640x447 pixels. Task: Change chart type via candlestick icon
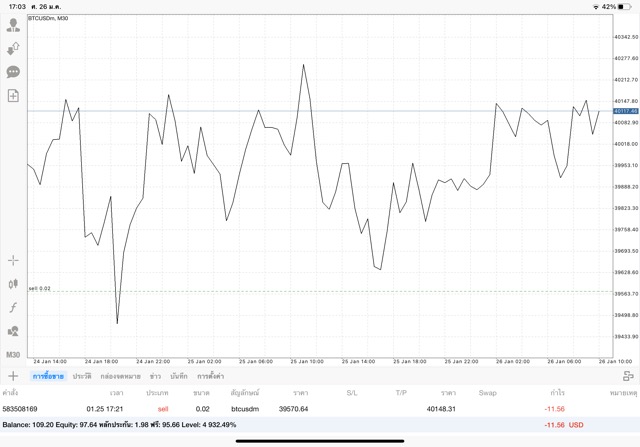coord(13,284)
